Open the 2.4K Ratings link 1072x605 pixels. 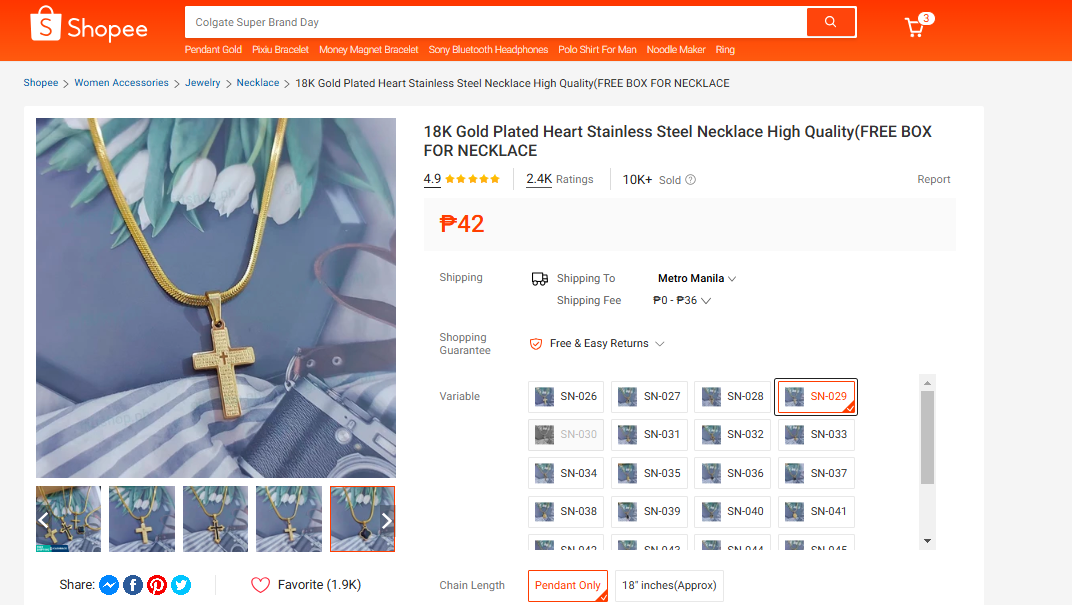559,180
